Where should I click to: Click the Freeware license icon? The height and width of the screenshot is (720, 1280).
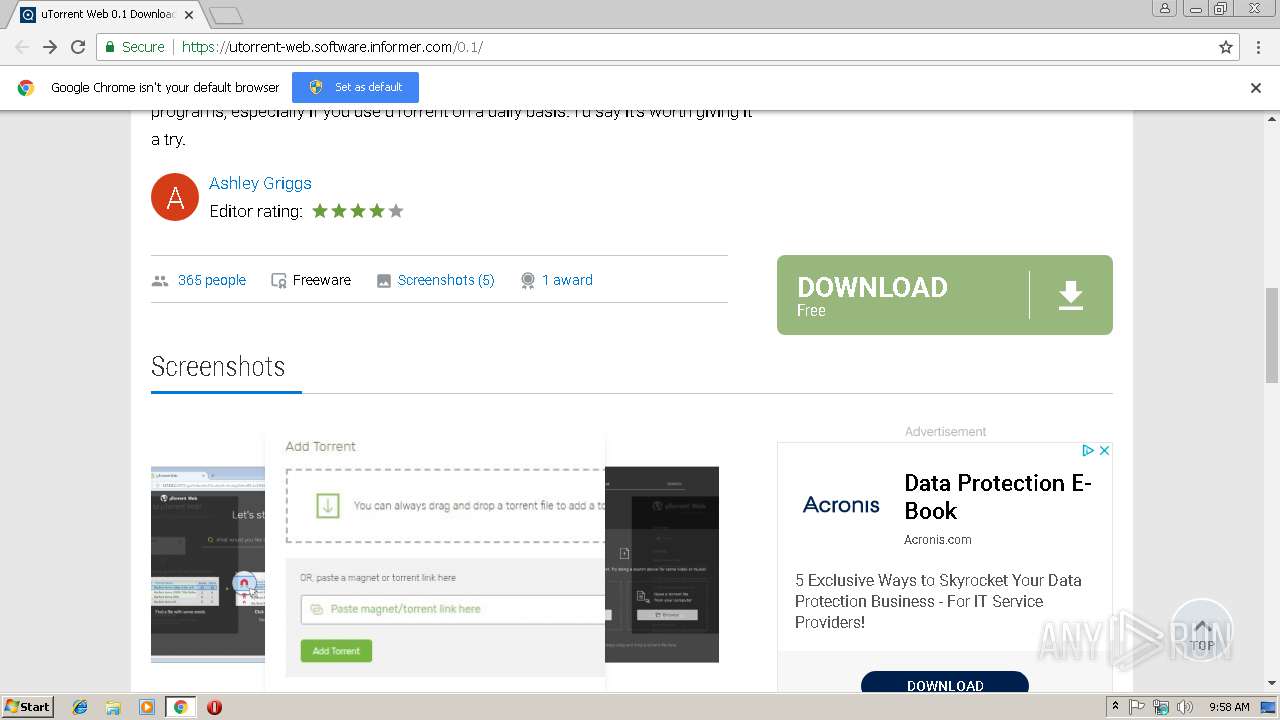click(x=279, y=281)
